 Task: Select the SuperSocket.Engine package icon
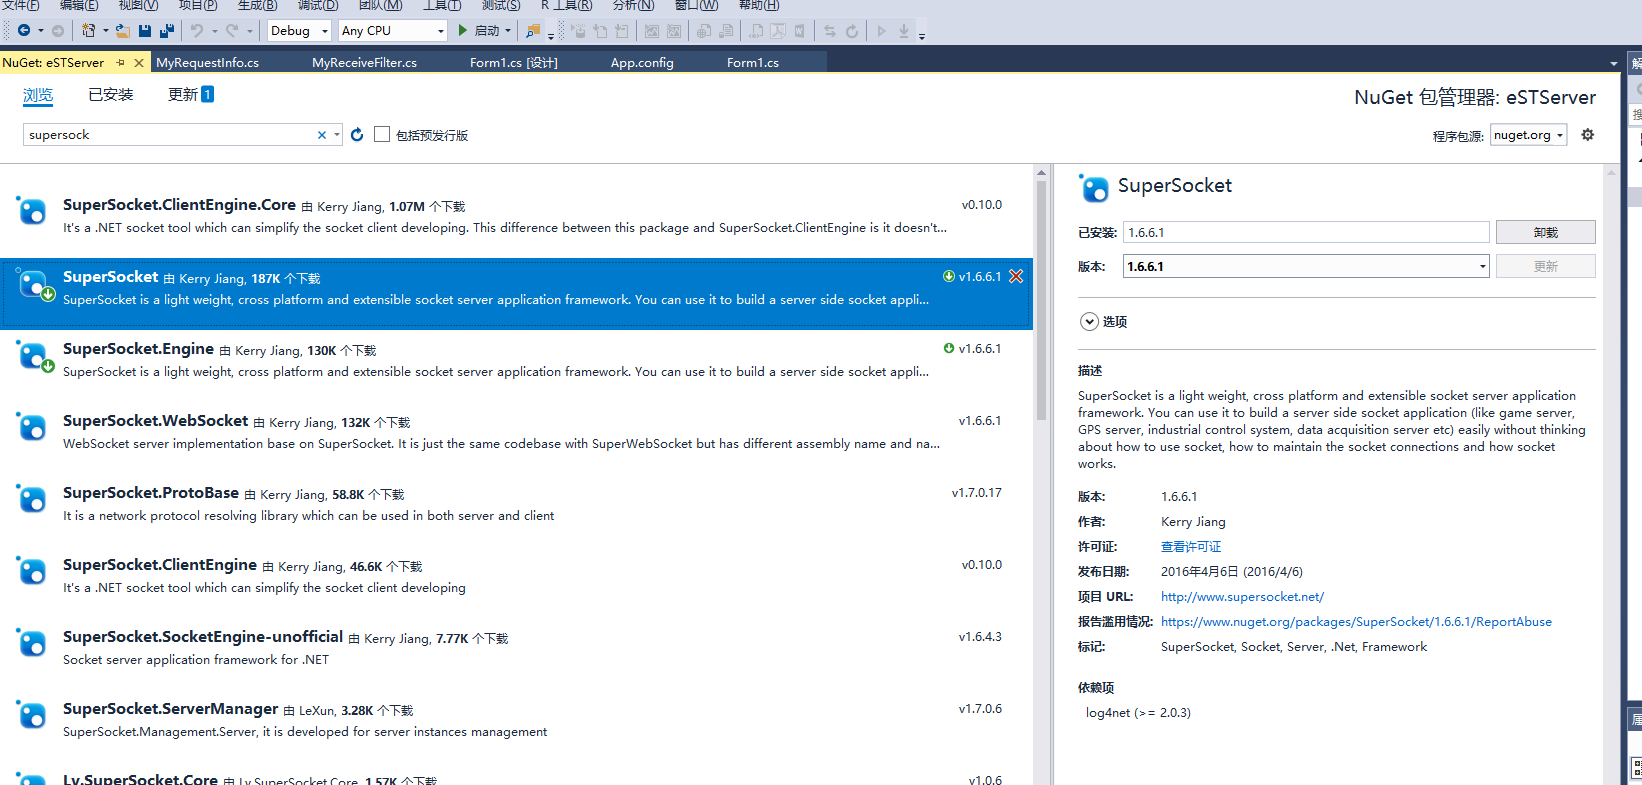tap(33, 356)
